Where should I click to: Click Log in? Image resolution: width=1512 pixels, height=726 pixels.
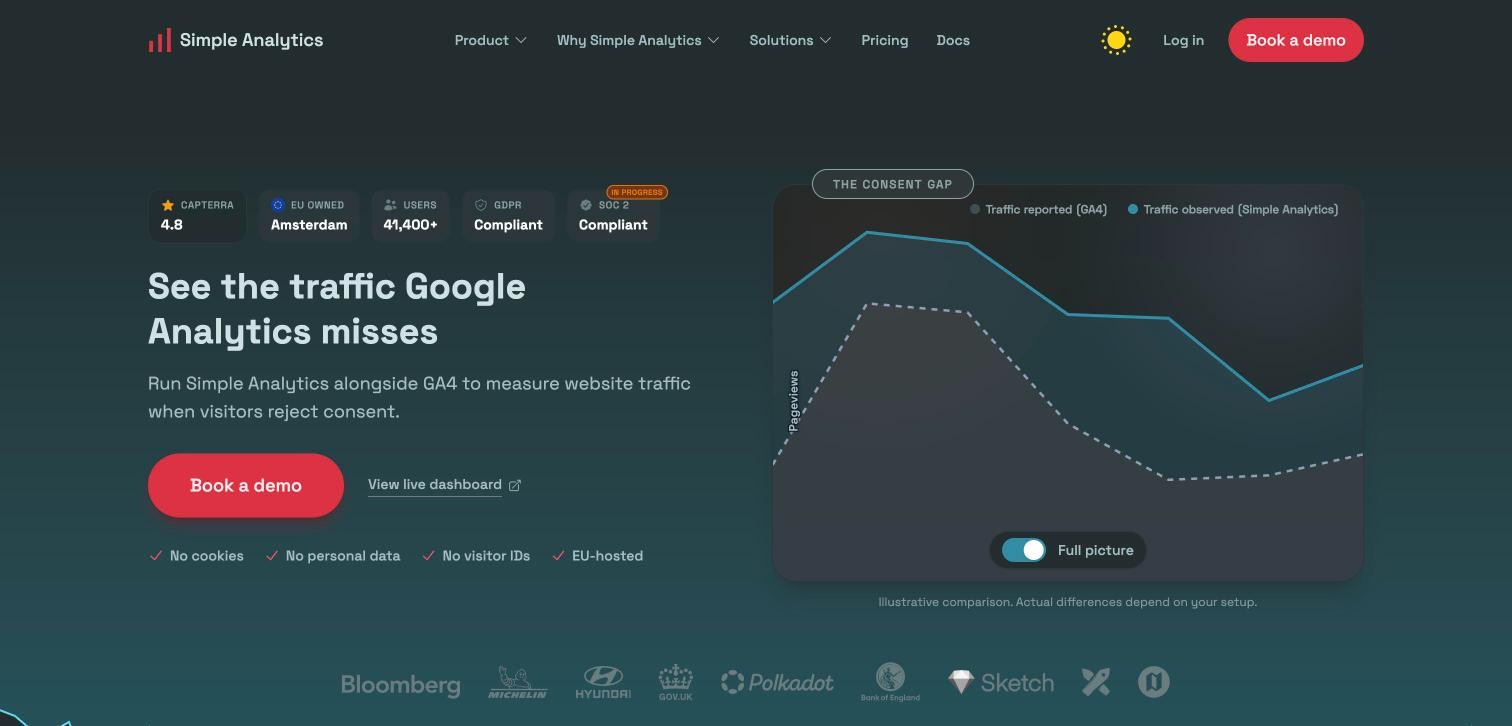[1183, 40]
